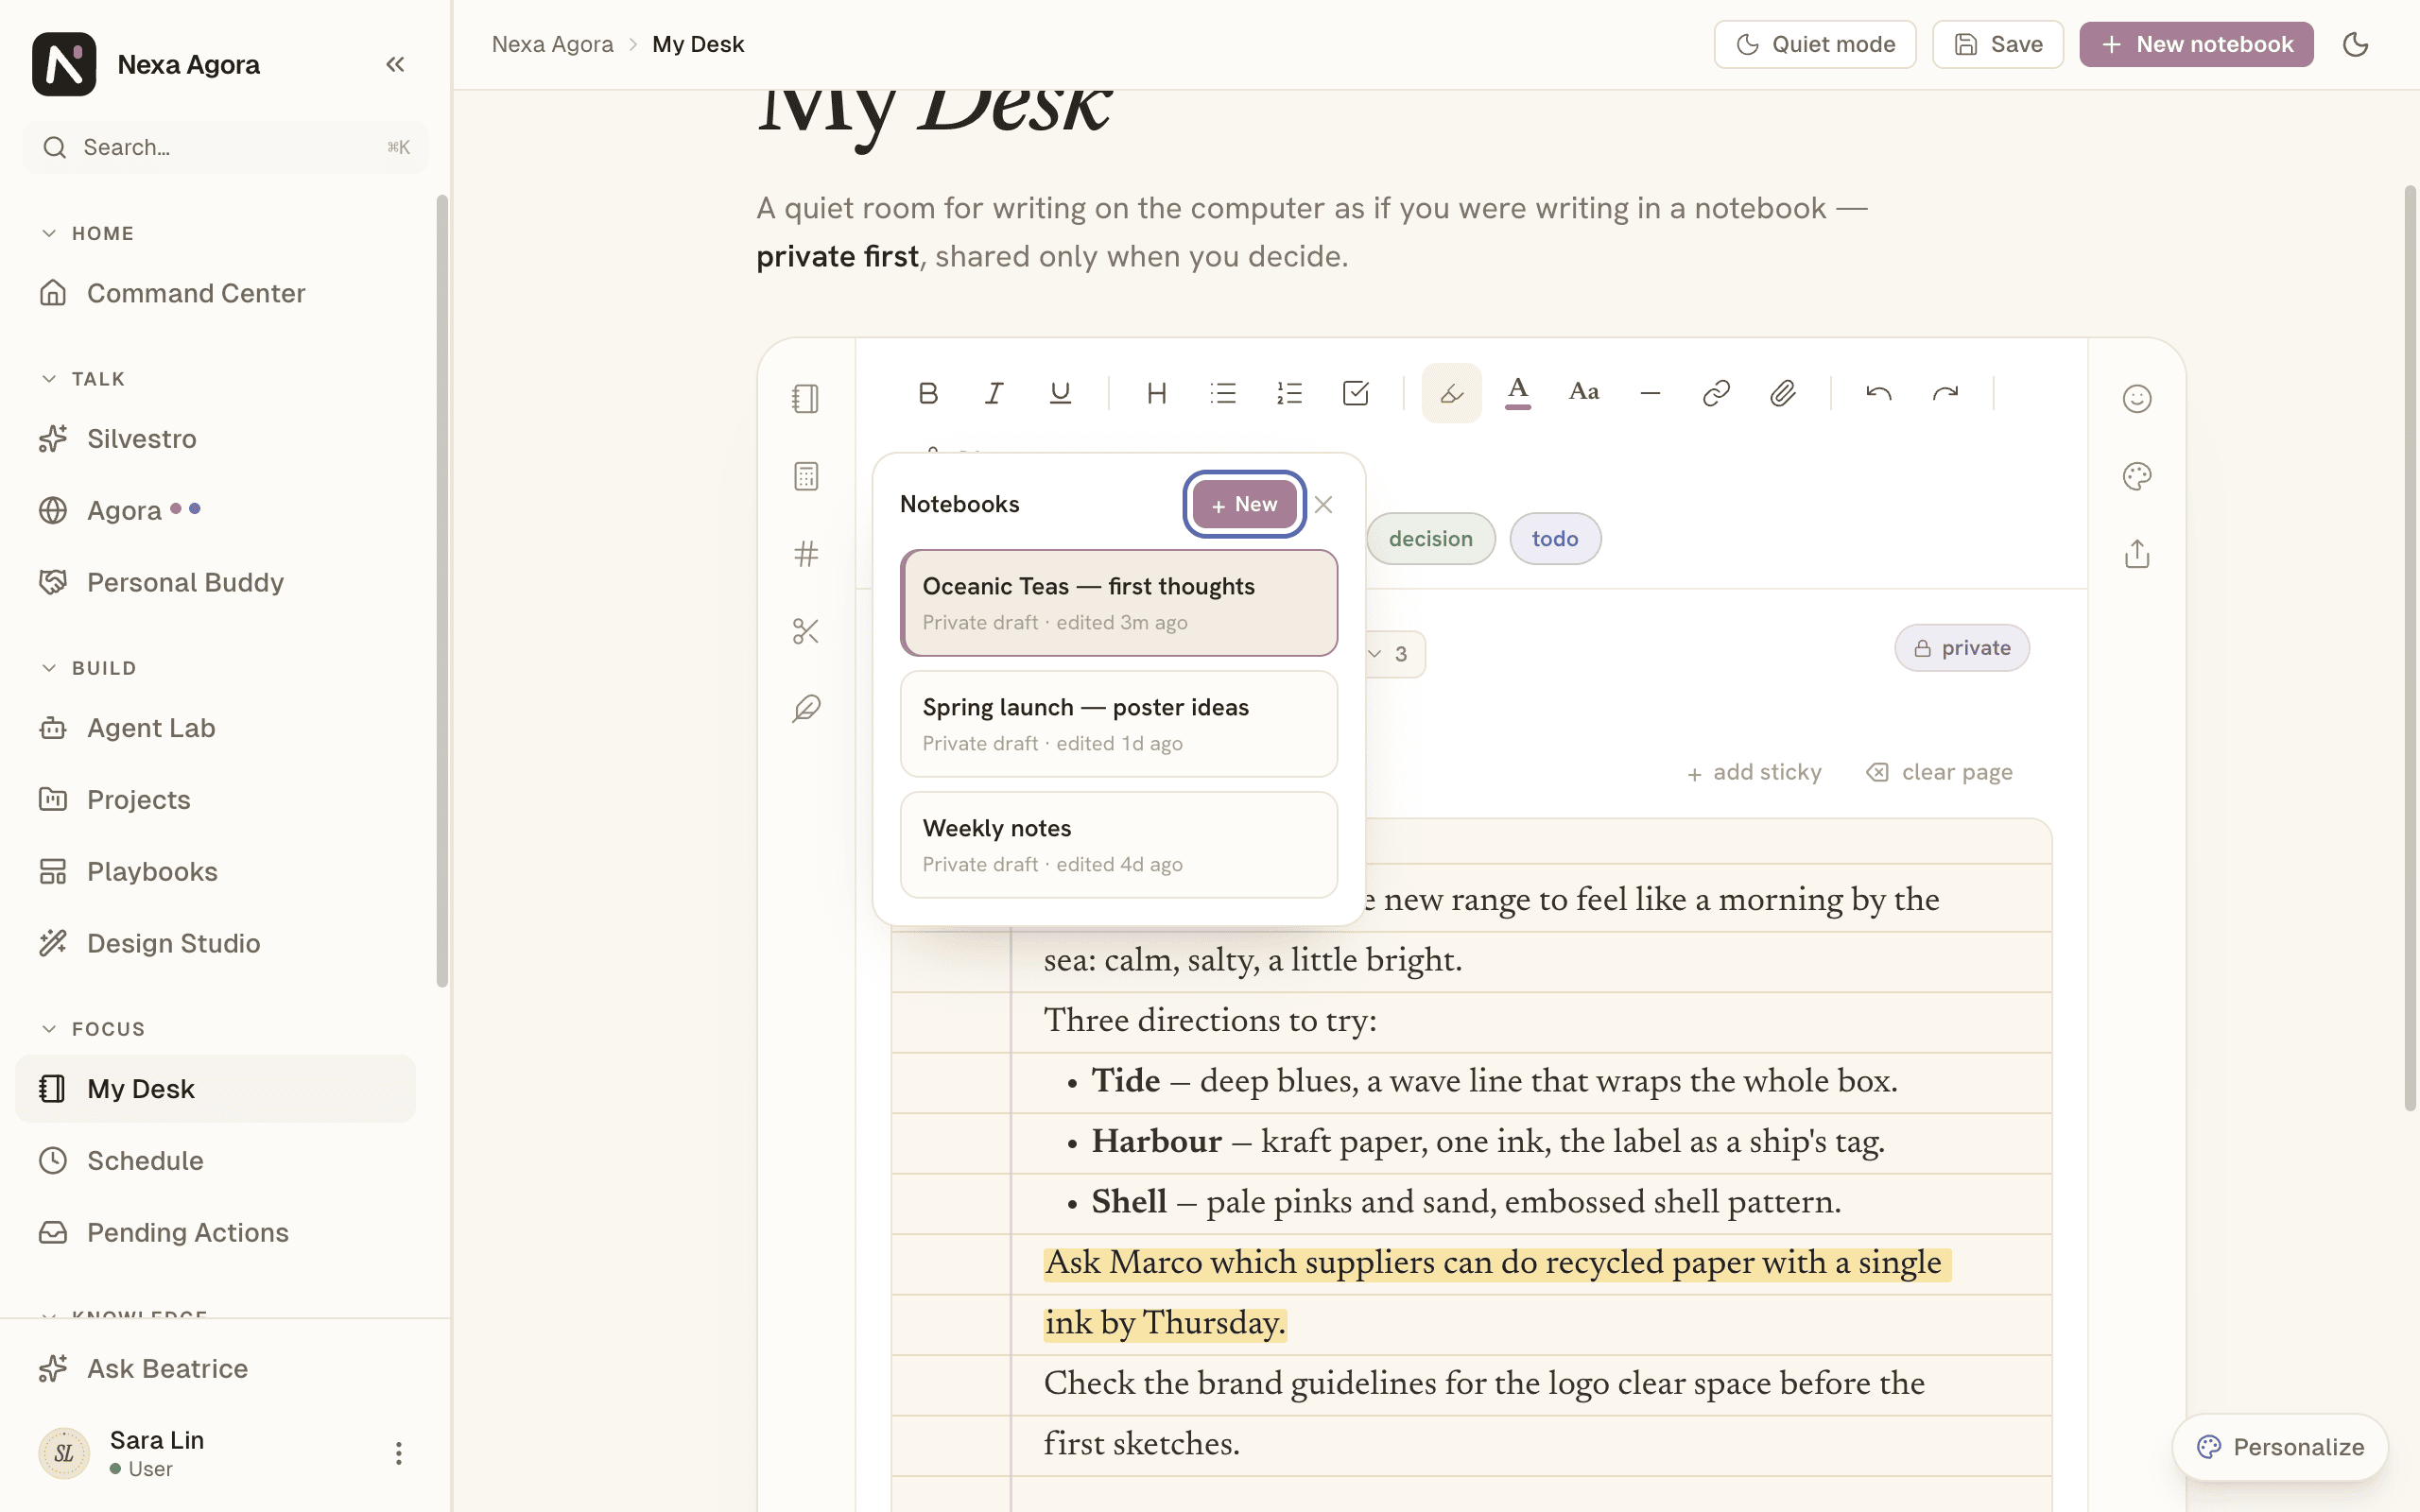Collapse the HOME section
Image resolution: width=2420 pixels, height=1512 pixels.
87,233
